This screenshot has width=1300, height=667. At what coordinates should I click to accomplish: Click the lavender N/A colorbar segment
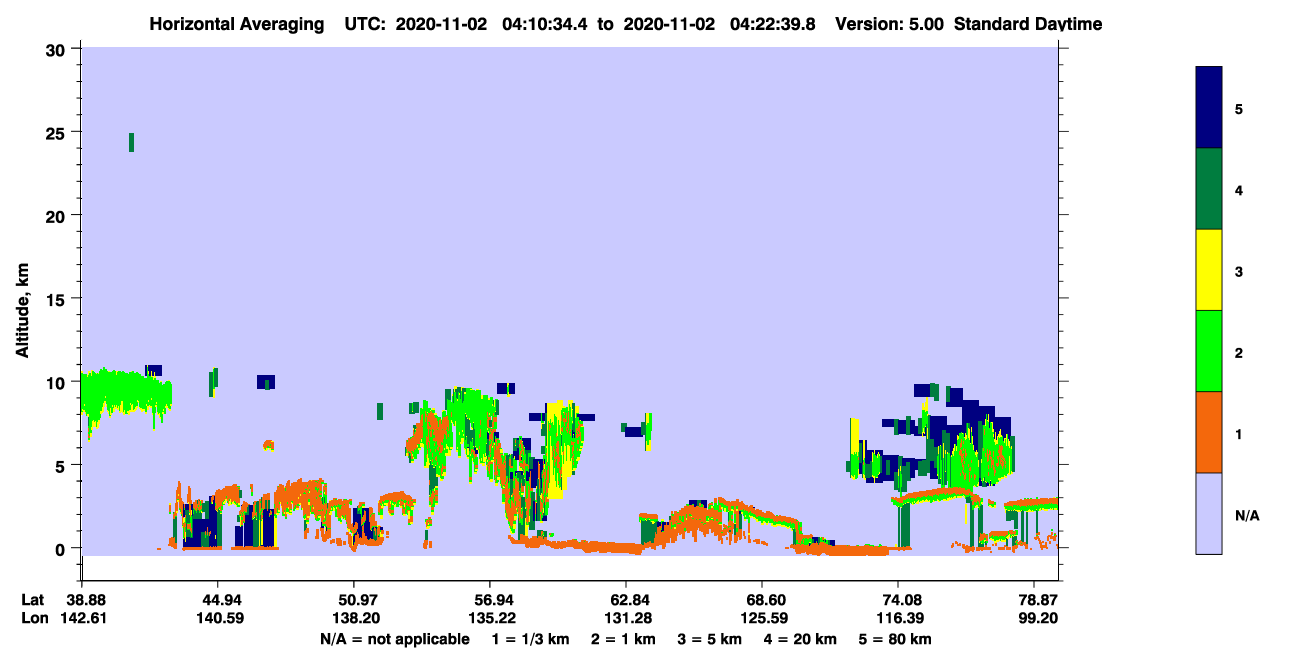(1209, 513)
